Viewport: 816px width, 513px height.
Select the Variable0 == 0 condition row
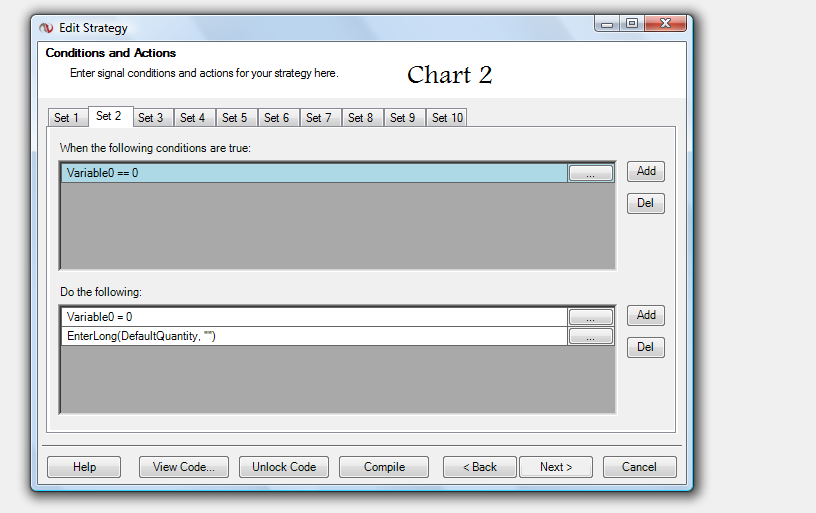tap(314, 173)
